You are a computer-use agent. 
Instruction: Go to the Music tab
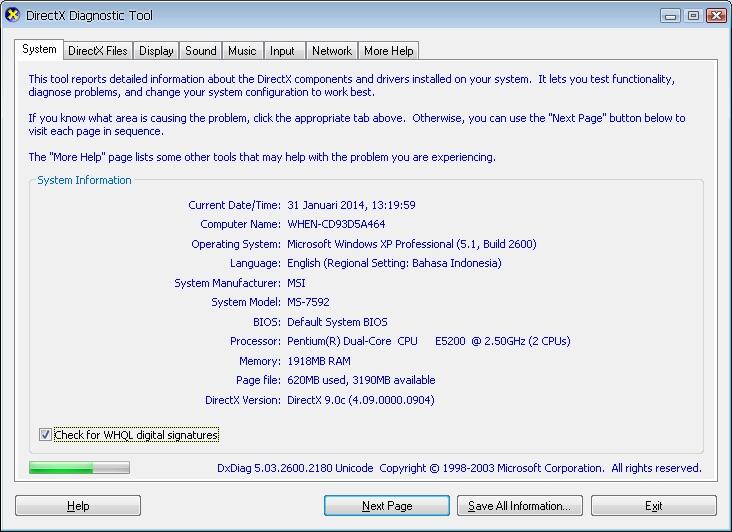pos(242,50)
